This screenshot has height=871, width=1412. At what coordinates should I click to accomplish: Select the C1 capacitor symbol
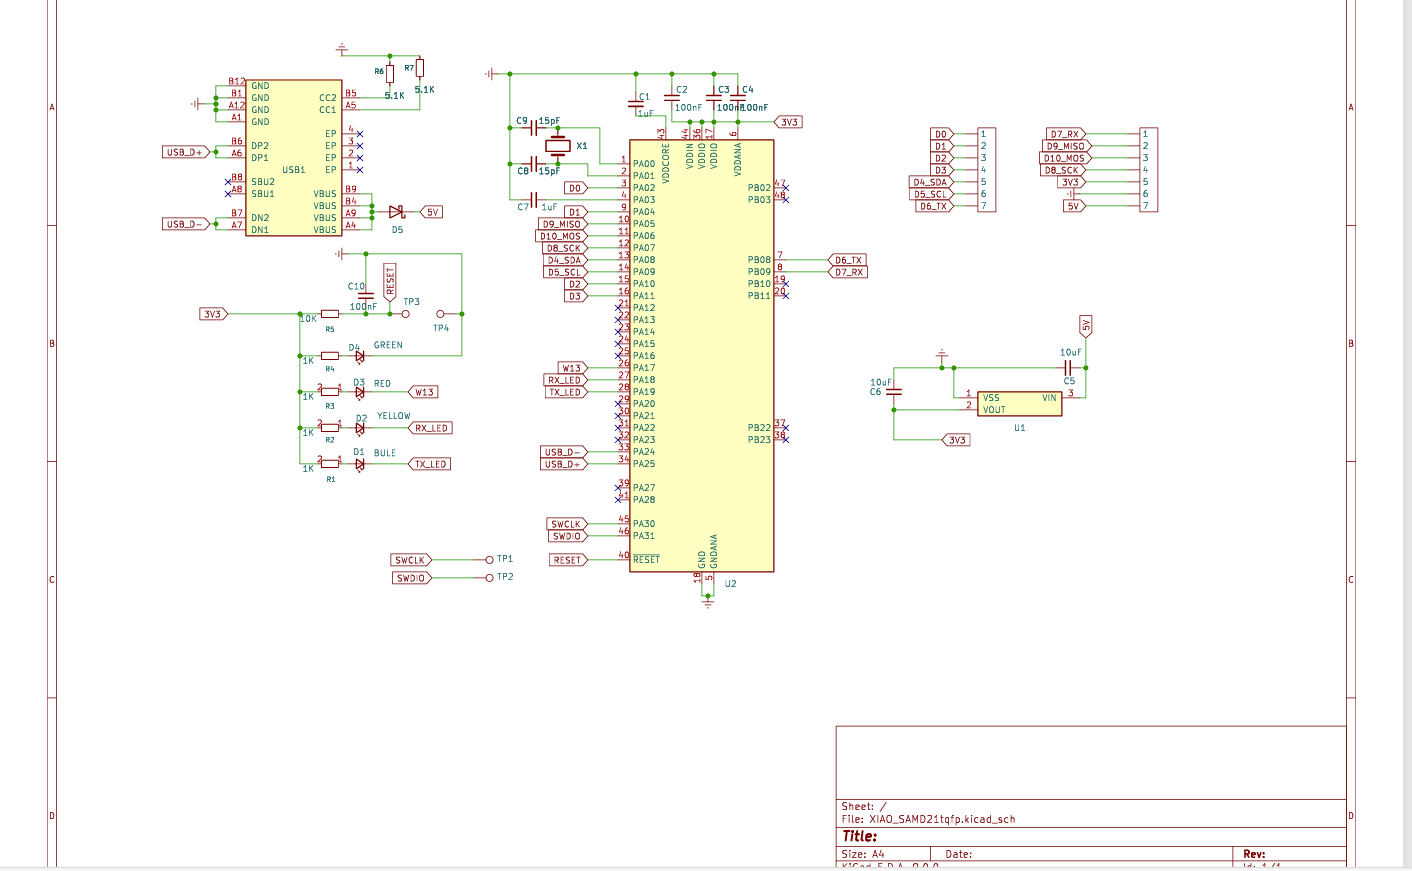(x=636, y=103)
